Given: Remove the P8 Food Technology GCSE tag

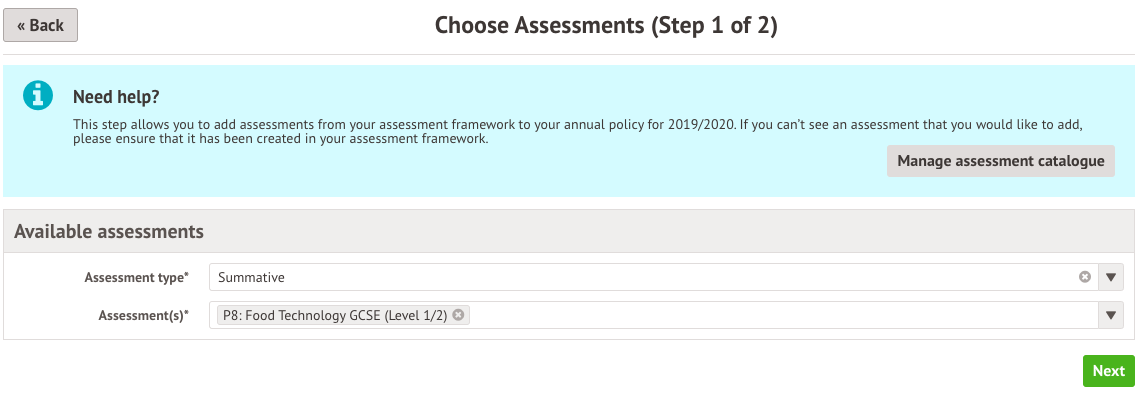Looking at the screenshot, I should (458, 315).
